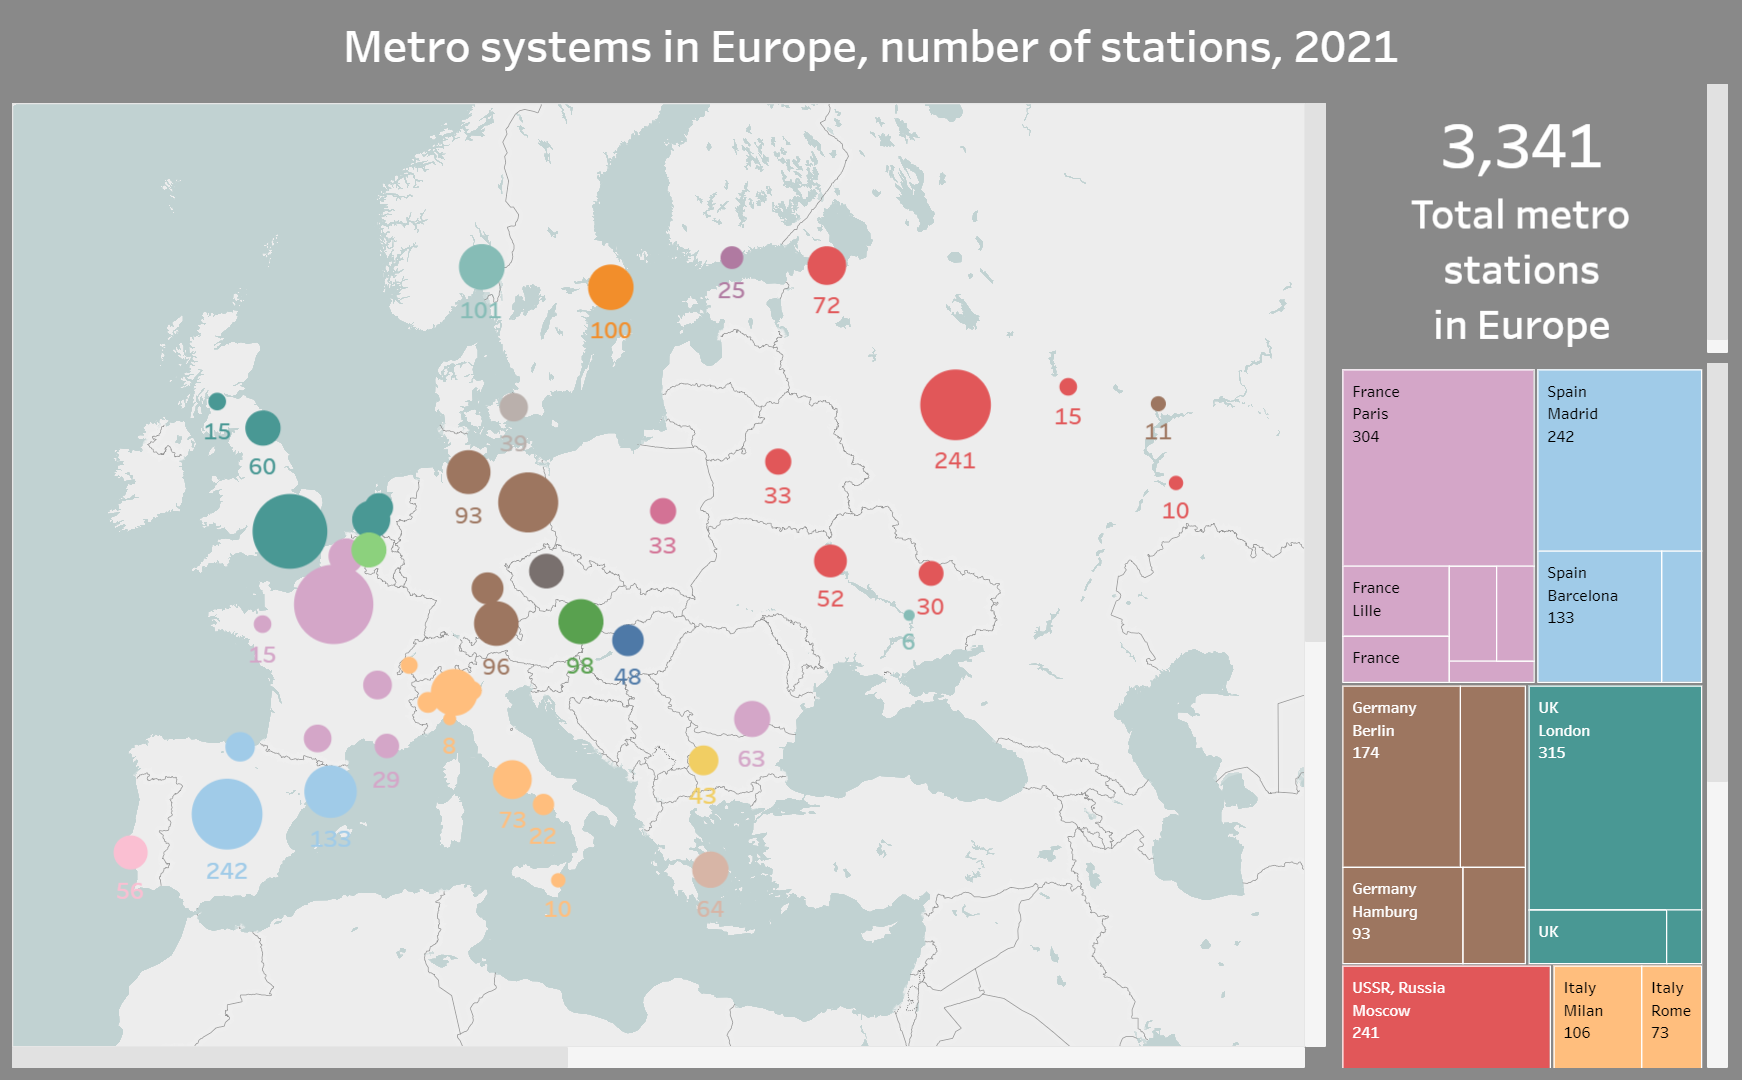Select the large Paris pink bubble
The image size is (1742, 1080).
(x=334, y=604)
